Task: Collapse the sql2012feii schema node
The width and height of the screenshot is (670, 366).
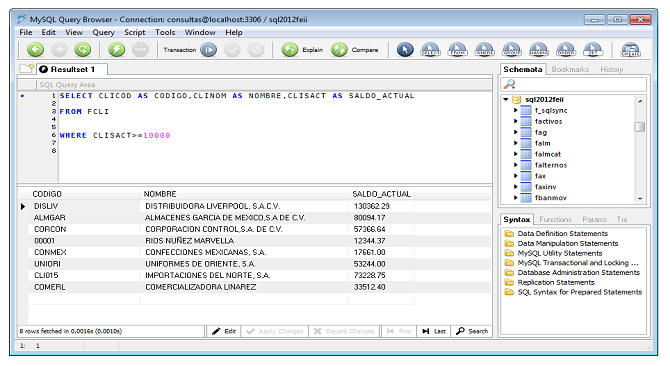Action: tap(505, 100)
